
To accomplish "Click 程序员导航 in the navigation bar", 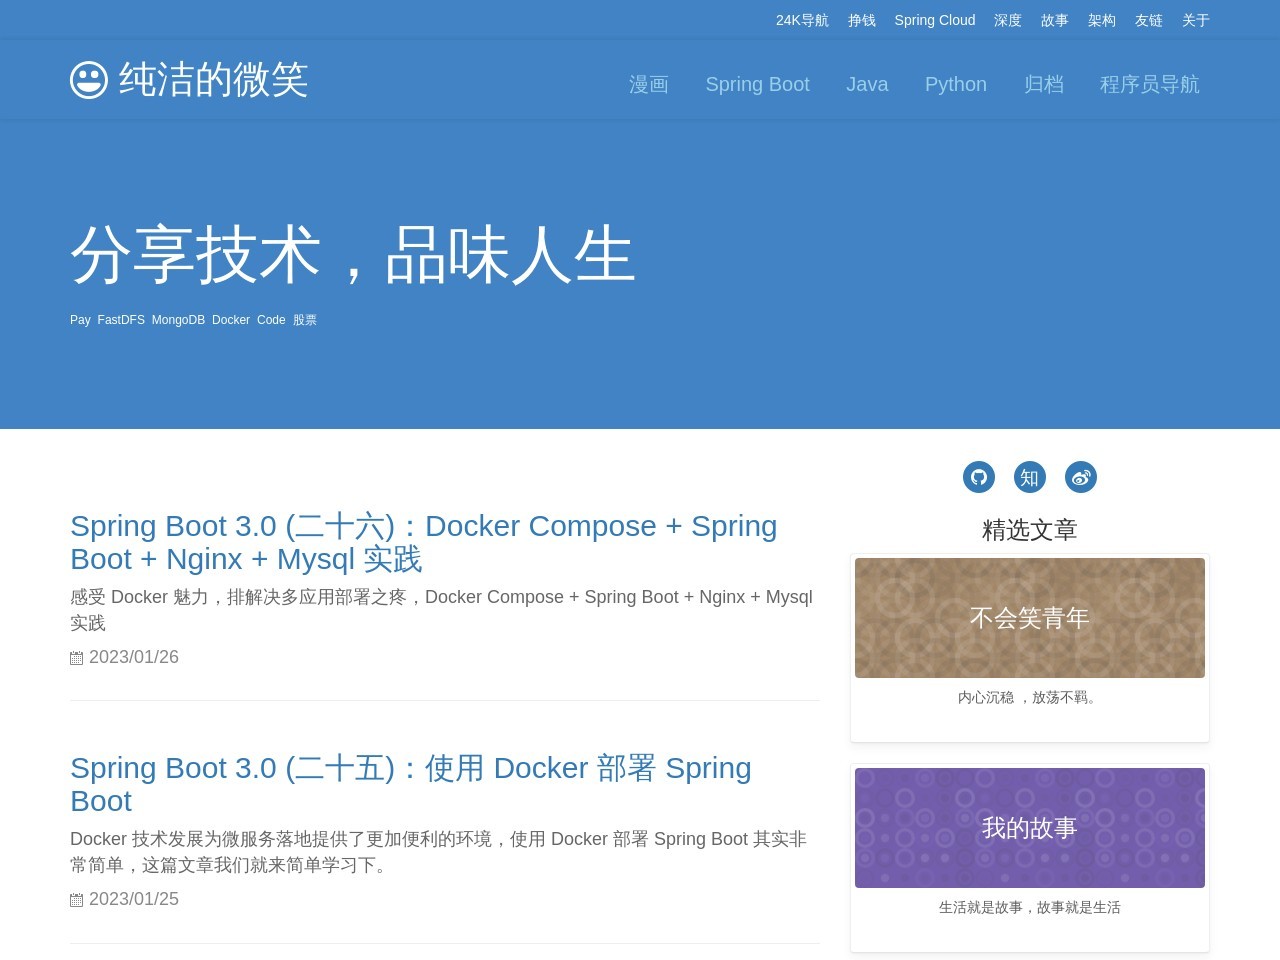I will (x=1149, y=84).
